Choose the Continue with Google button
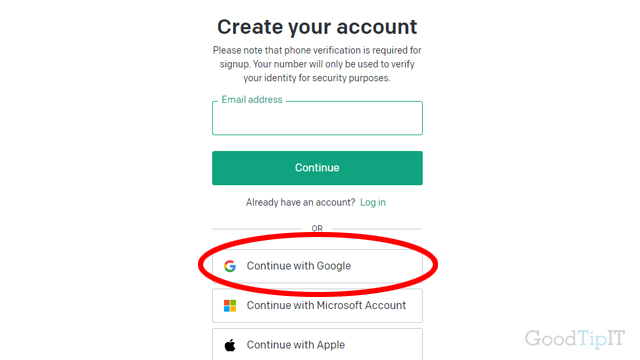The height and width of the screenshot is (360, 640). point(317,266)
